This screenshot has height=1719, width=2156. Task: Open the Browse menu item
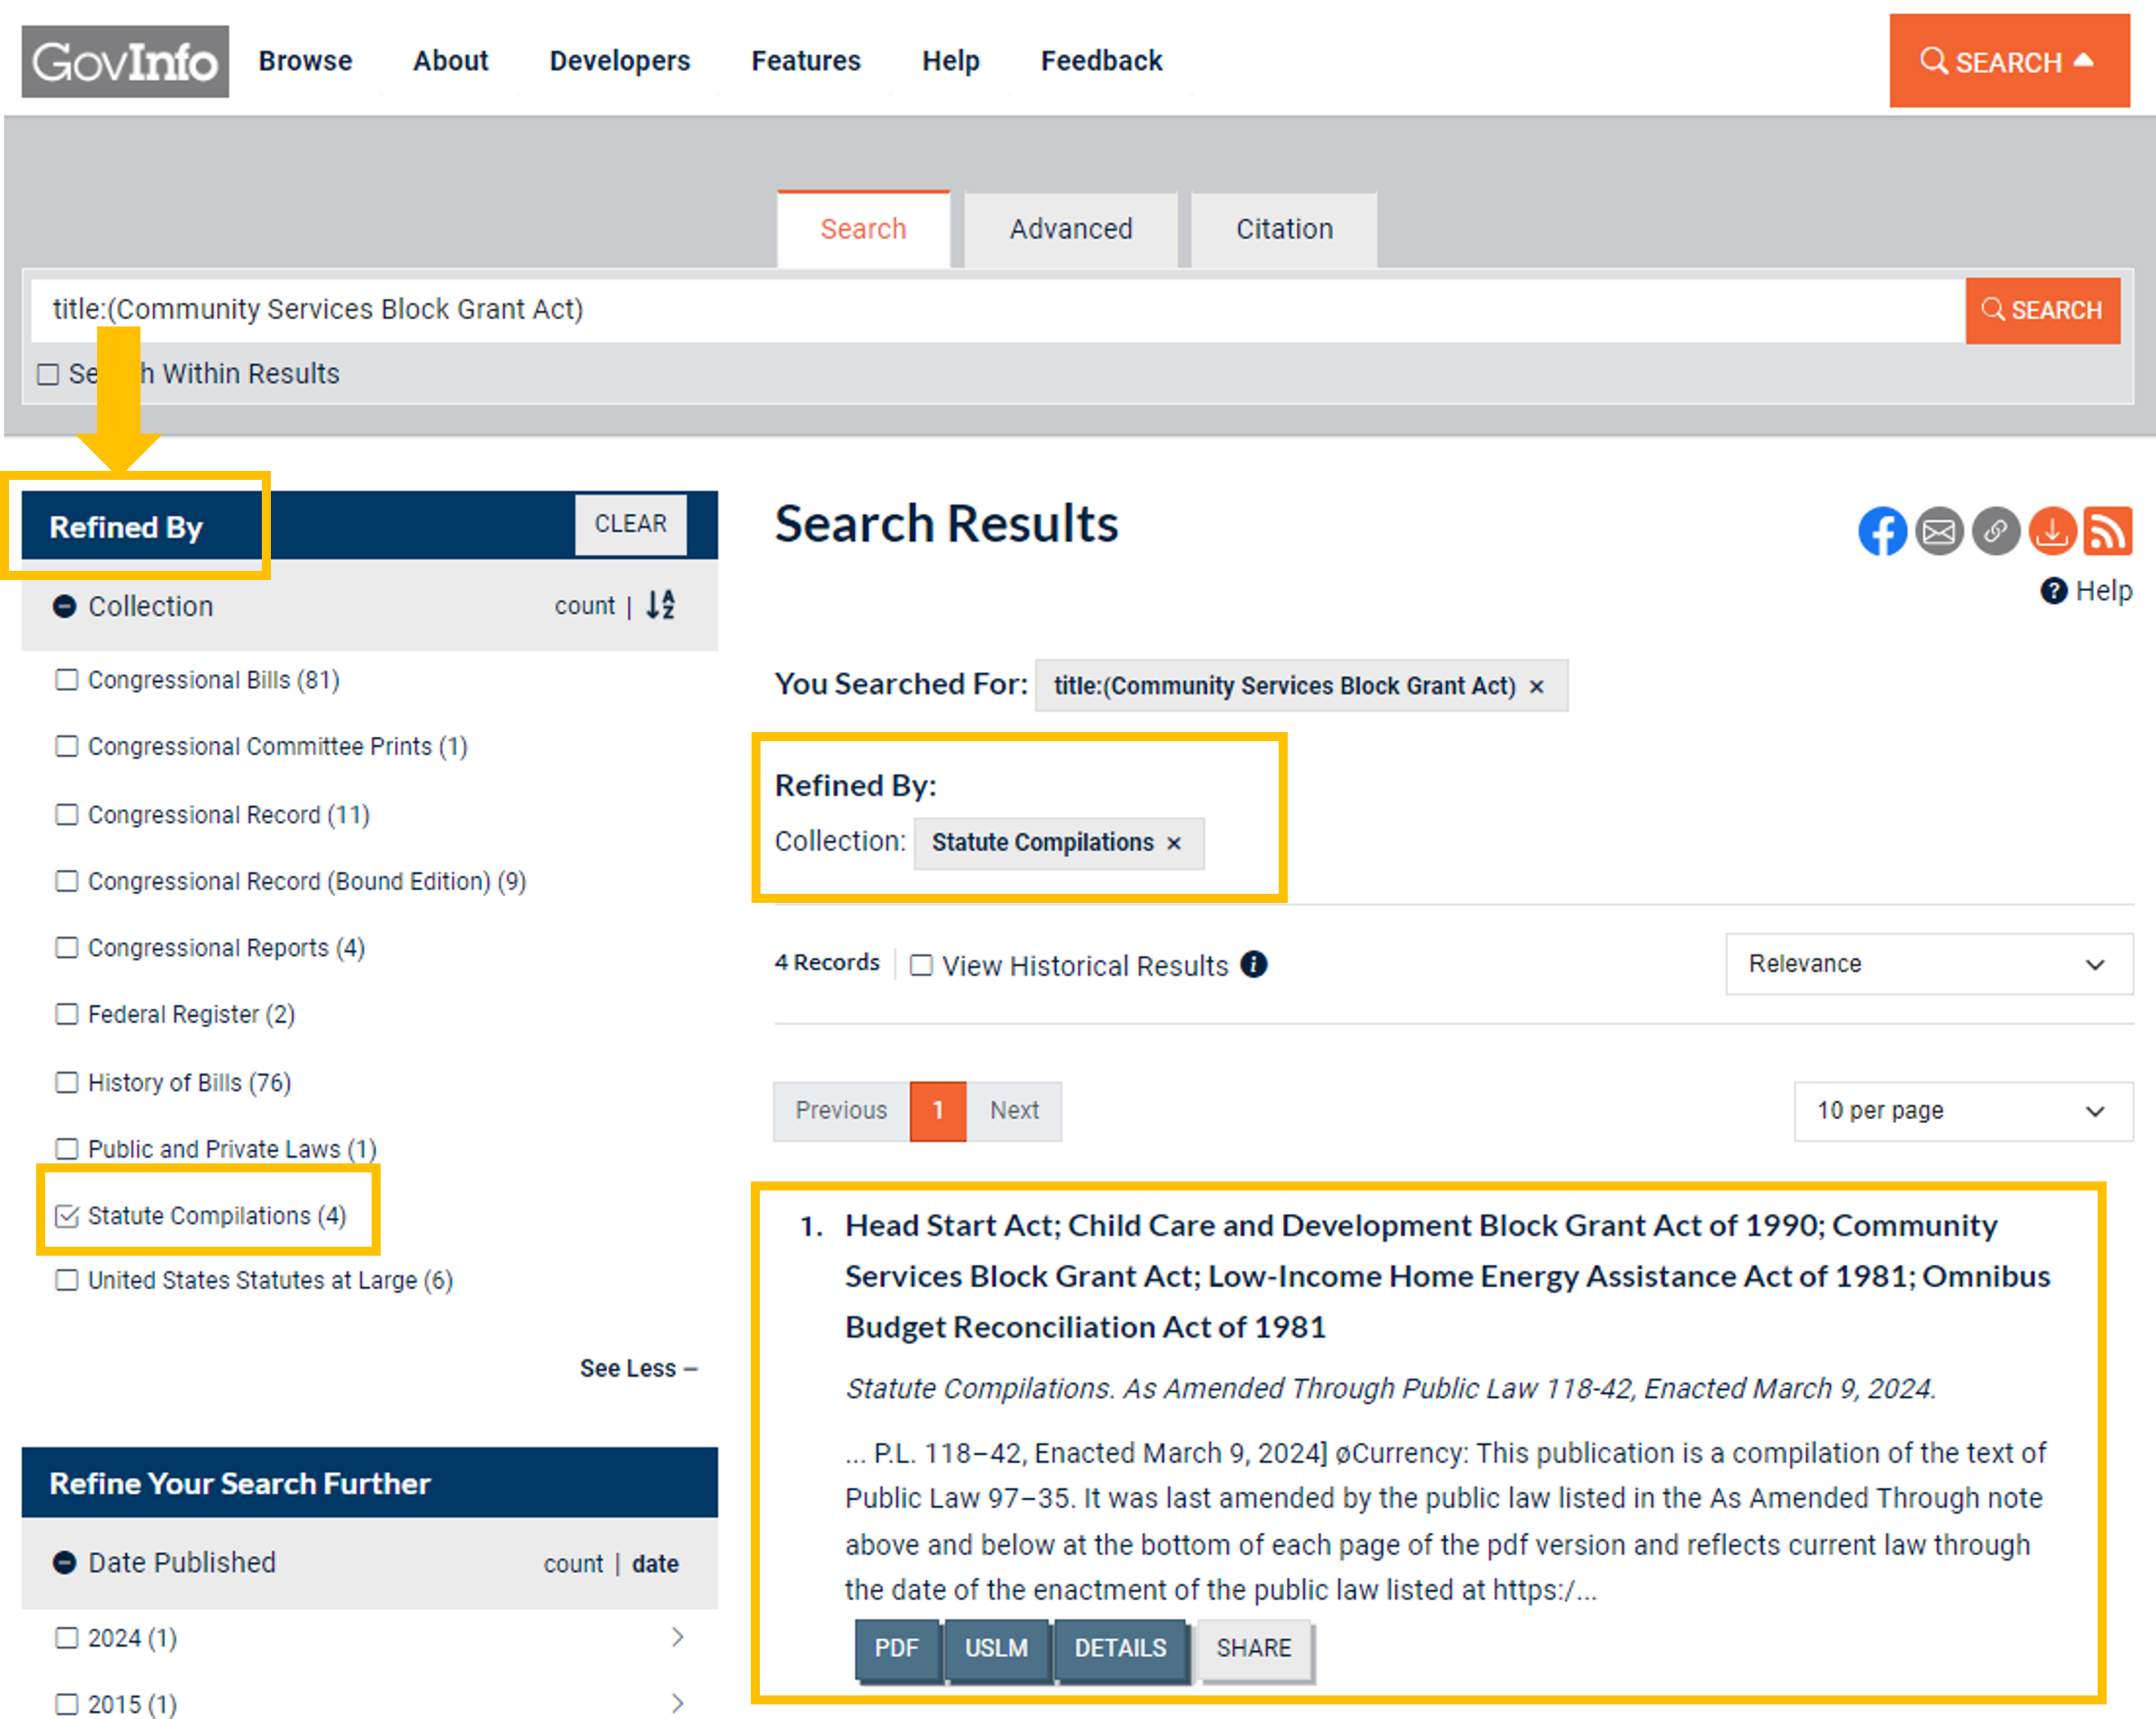[x=305, y=61]
